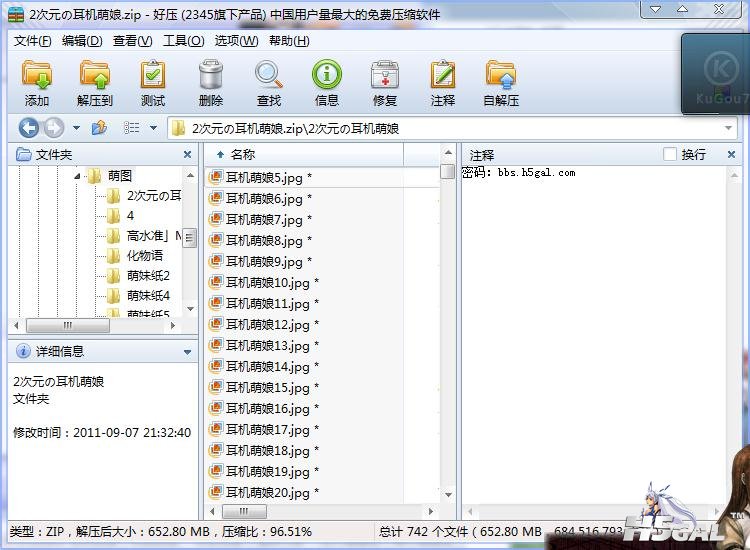Click the 自解压 (Self-extract) icon
The width and height of the screenshot is (750, 550).
[x=501, y=80]
